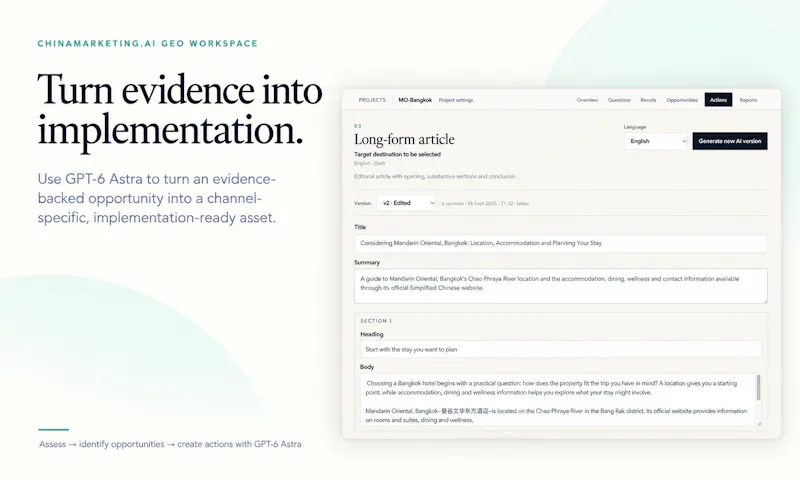This screenshot has height=480, width=800.
Task: Click the 'SECTION 1' label
Action: point(376,321)
